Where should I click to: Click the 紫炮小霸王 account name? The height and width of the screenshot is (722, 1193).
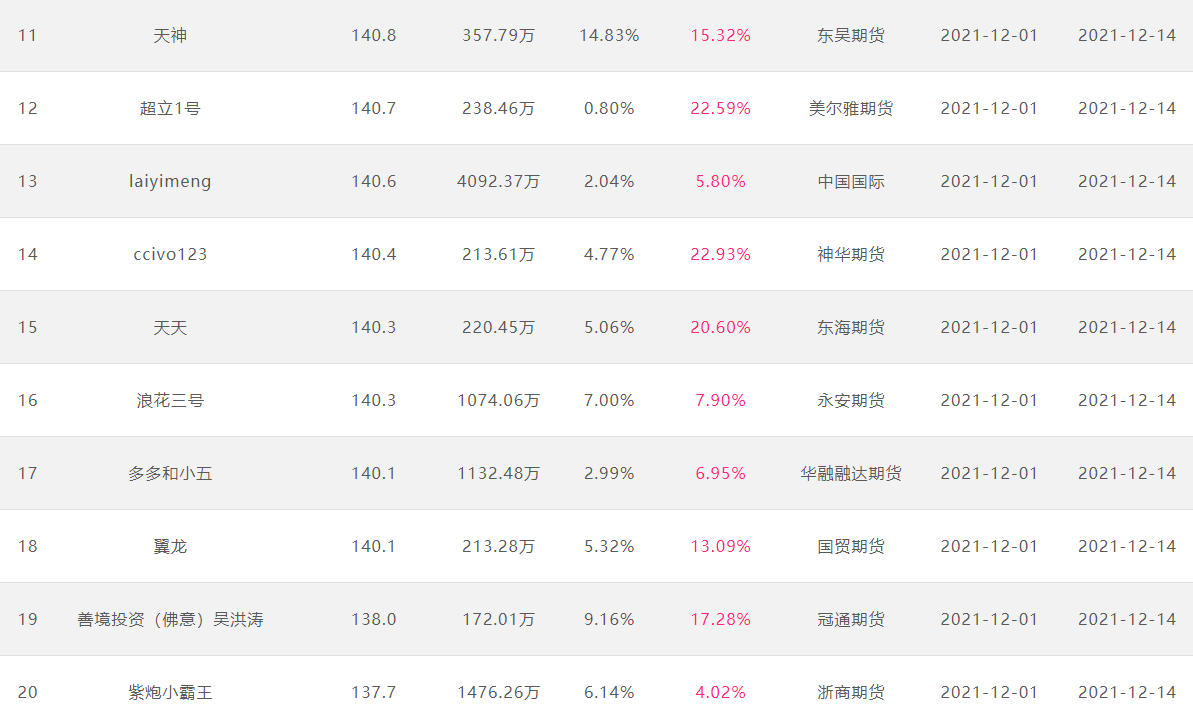170,693
